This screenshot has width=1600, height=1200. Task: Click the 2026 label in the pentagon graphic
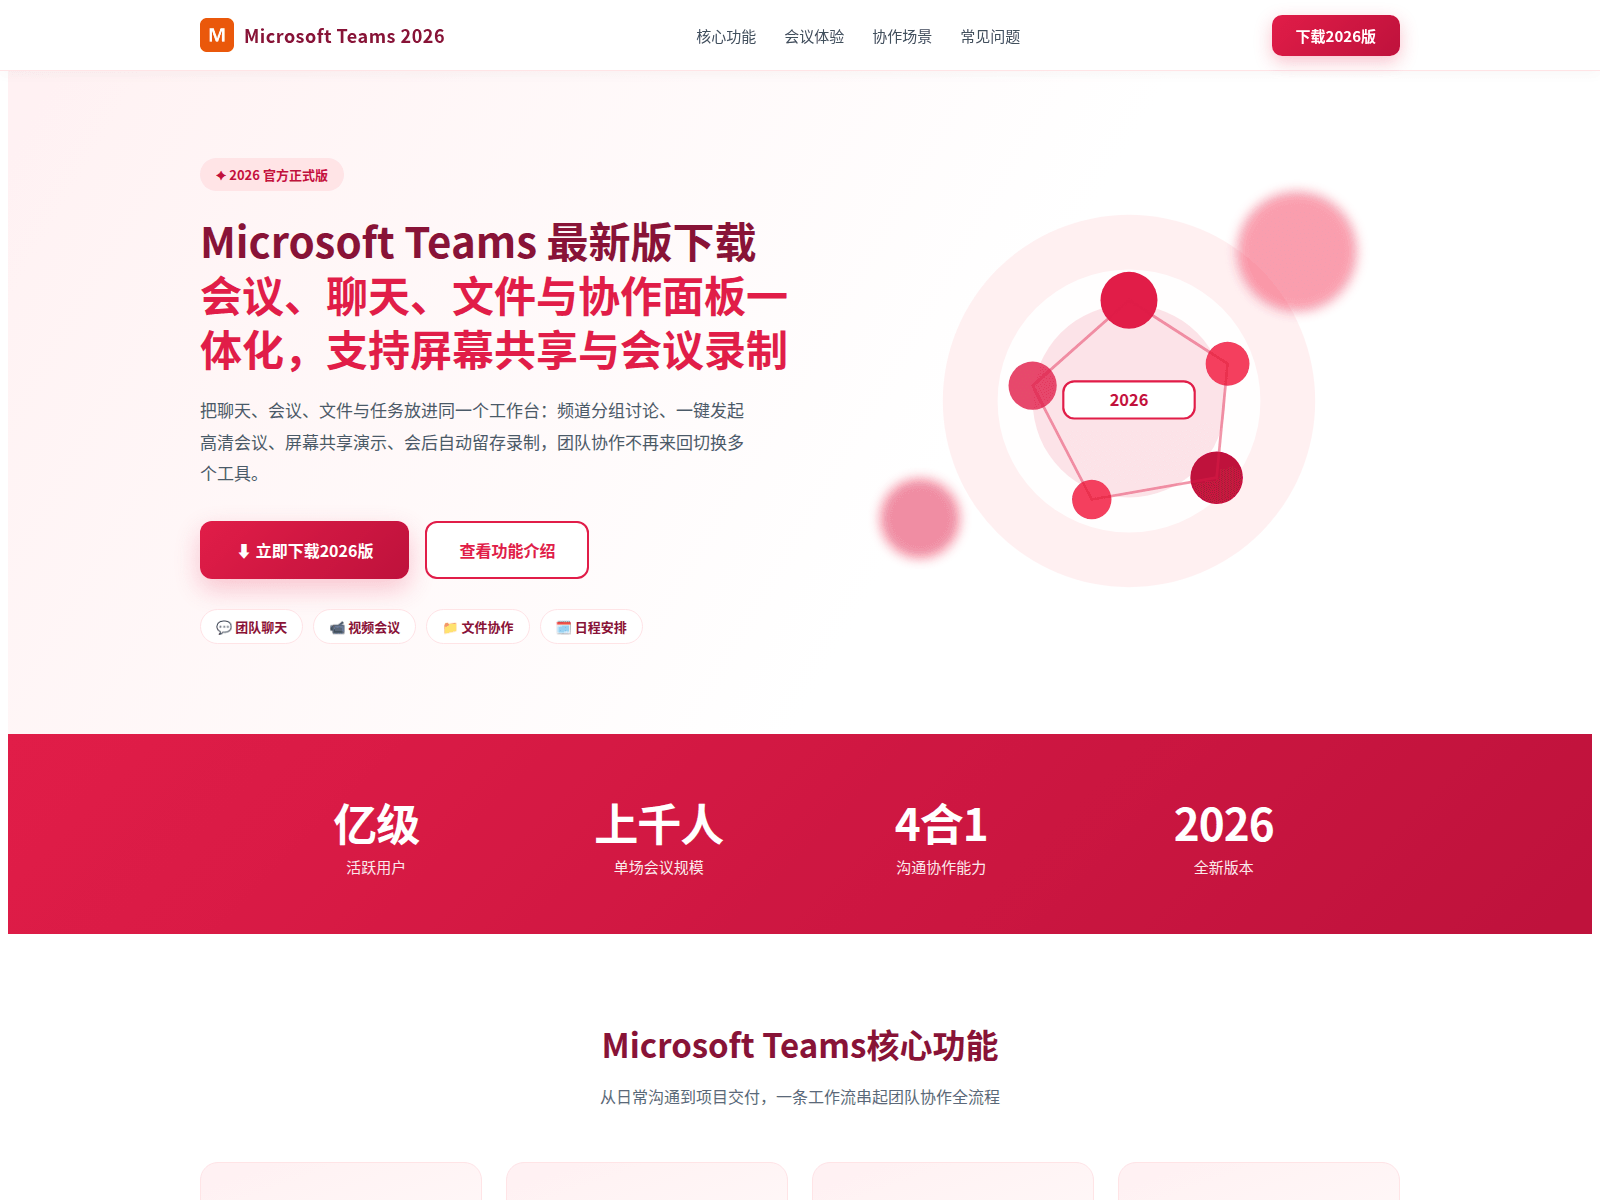click(1129, 400)
